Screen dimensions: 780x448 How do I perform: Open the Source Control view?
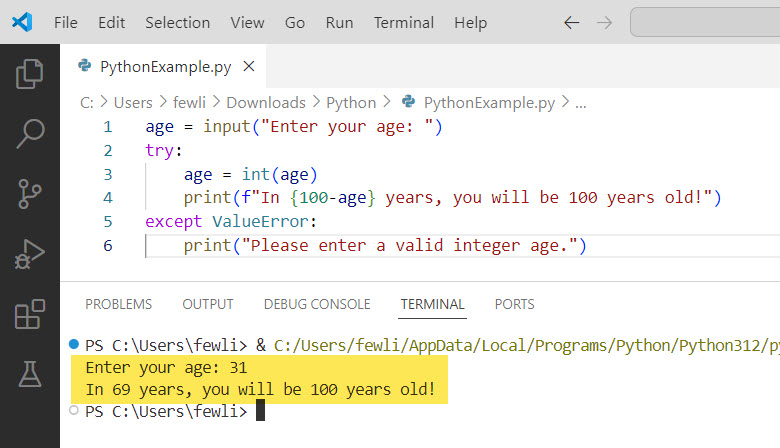click(29, 193)
